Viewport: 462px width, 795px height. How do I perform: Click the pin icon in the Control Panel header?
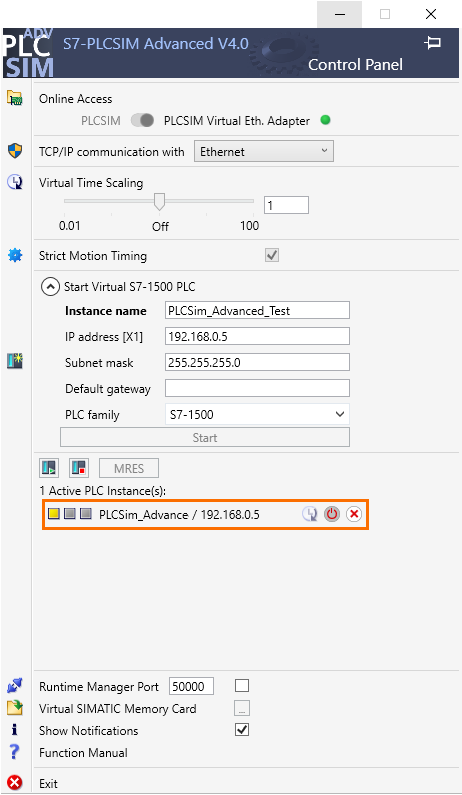[x=433, y=43]
